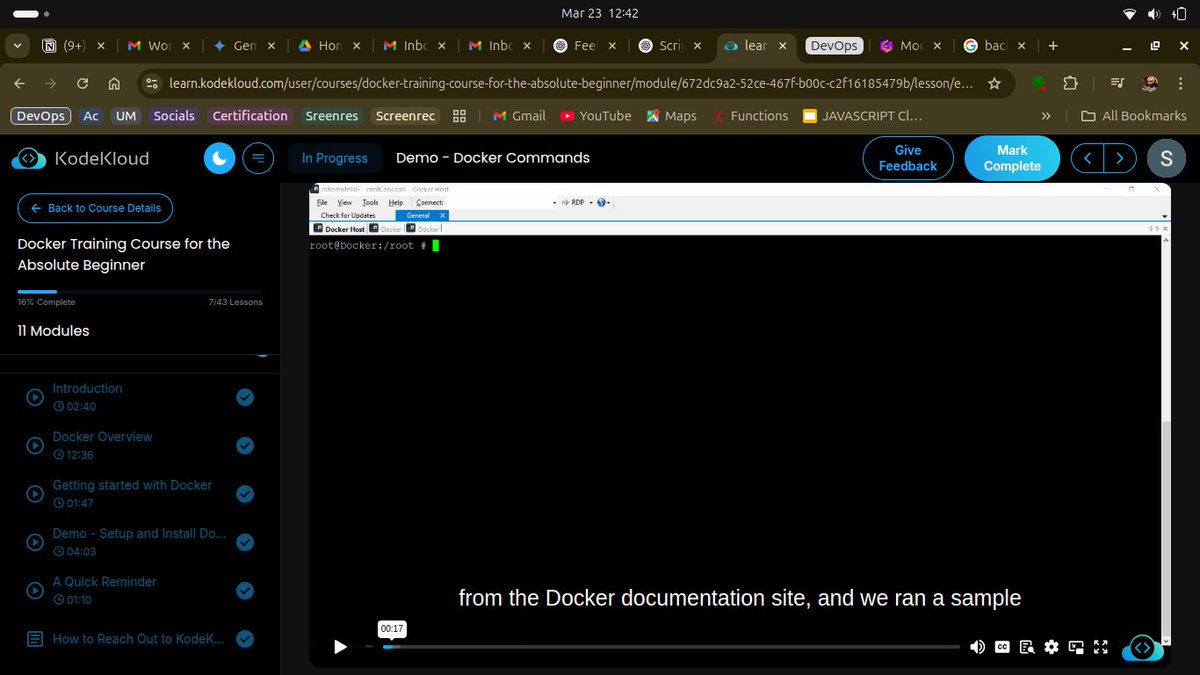
Task: Click checkmark for How to Reach Out
Action: (245, 638)
